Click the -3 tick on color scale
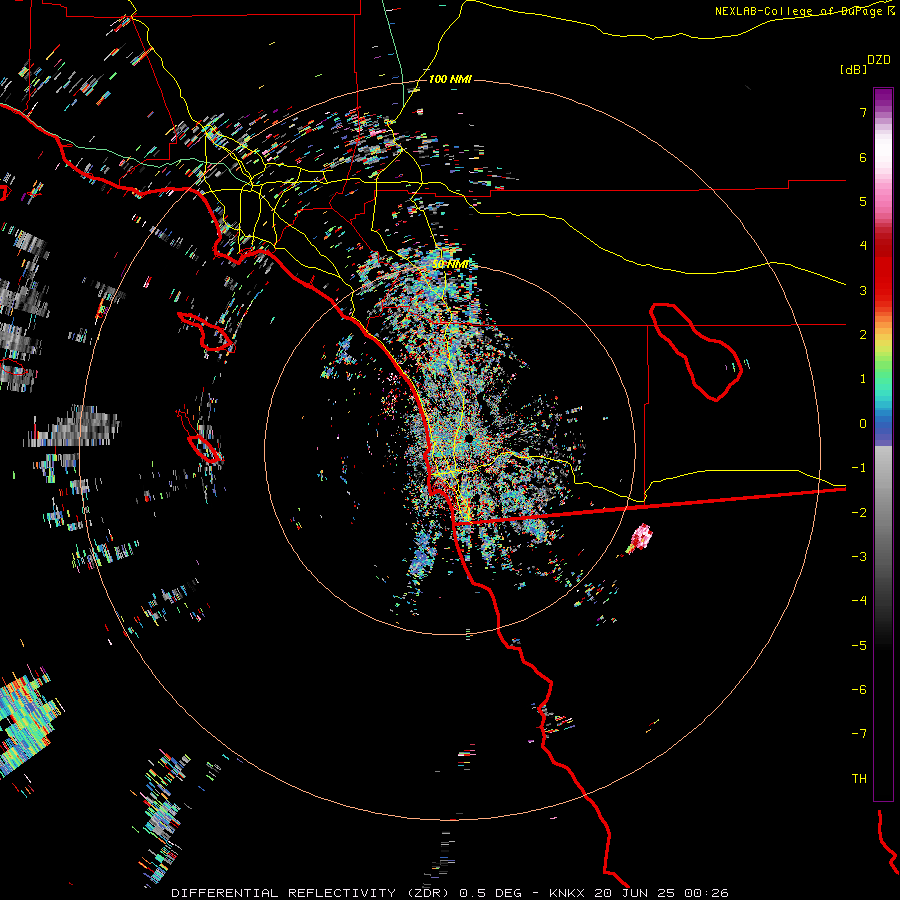This screenshot has height=900, width=900. pyautogui.click(x=859, y=557)
